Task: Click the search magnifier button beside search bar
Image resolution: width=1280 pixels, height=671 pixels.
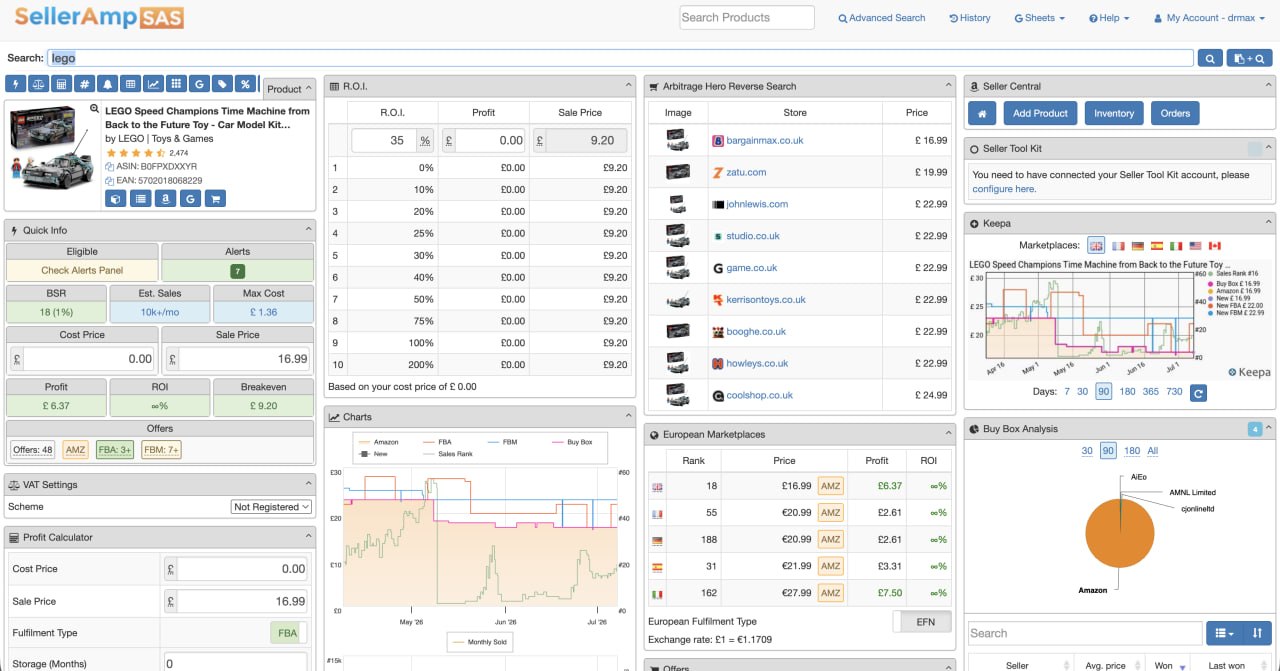Action: (x=1210, y=59)
